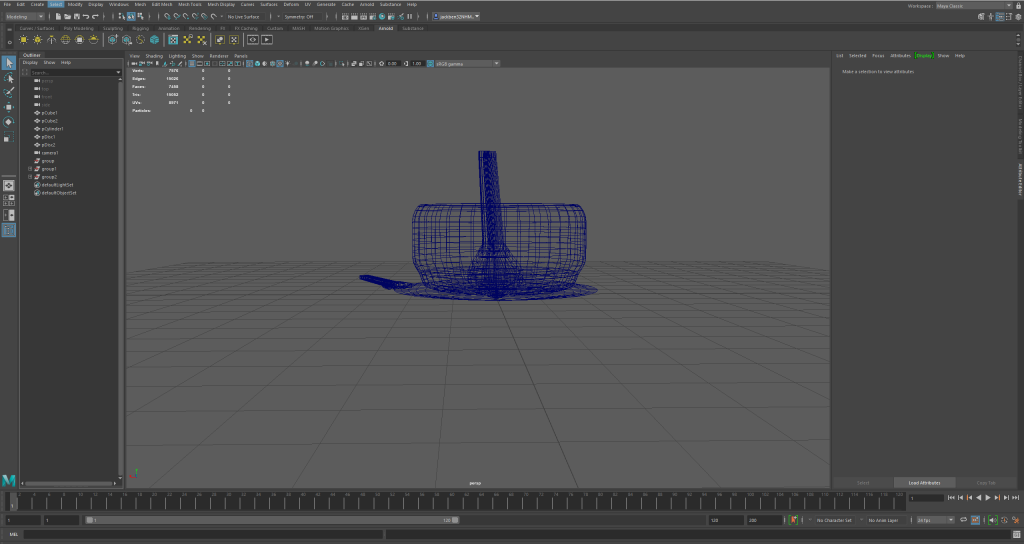Open the Shading menu in viewport panel
This screenshot has height=544, width=1024.
pyautogui.click(x=154, y=56)
